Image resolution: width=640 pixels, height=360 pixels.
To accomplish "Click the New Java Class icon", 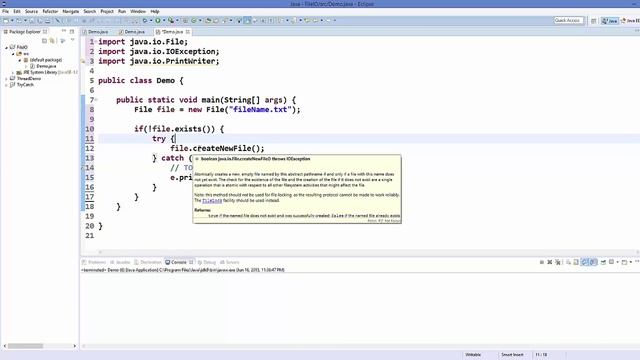I will (x=194, y=20).
